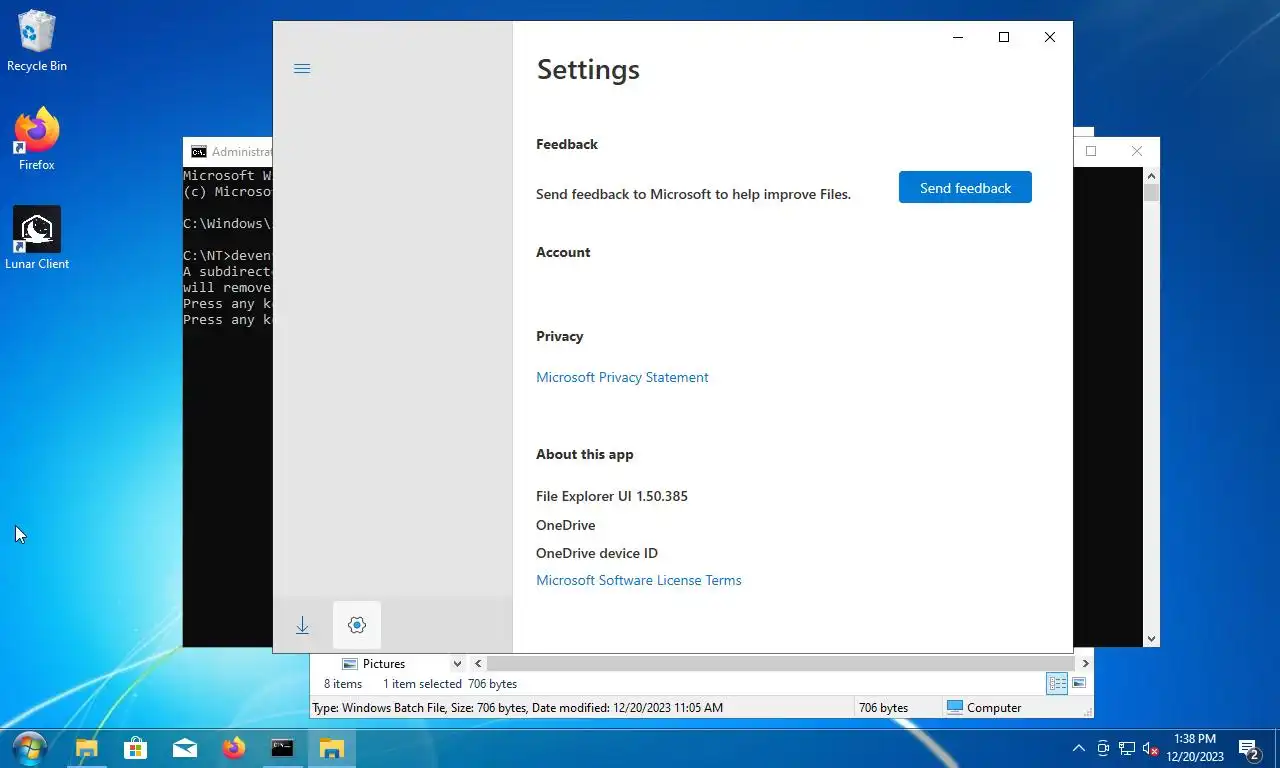
Task: Launch Firefox from the desktop shortcut
Action: [x=37, y=139]
